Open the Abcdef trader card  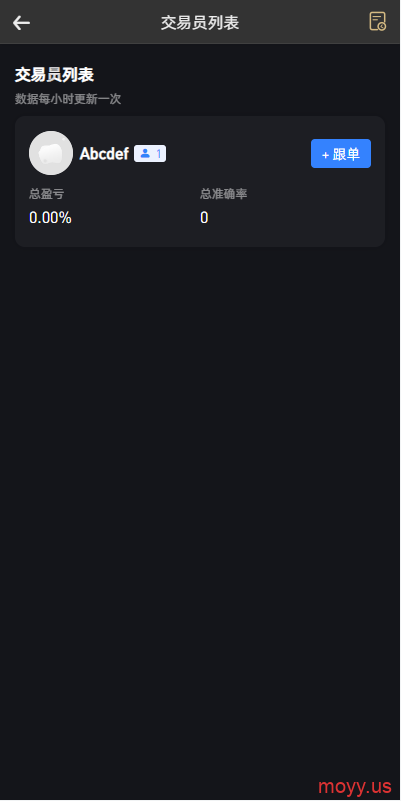(x=200, y=181)
